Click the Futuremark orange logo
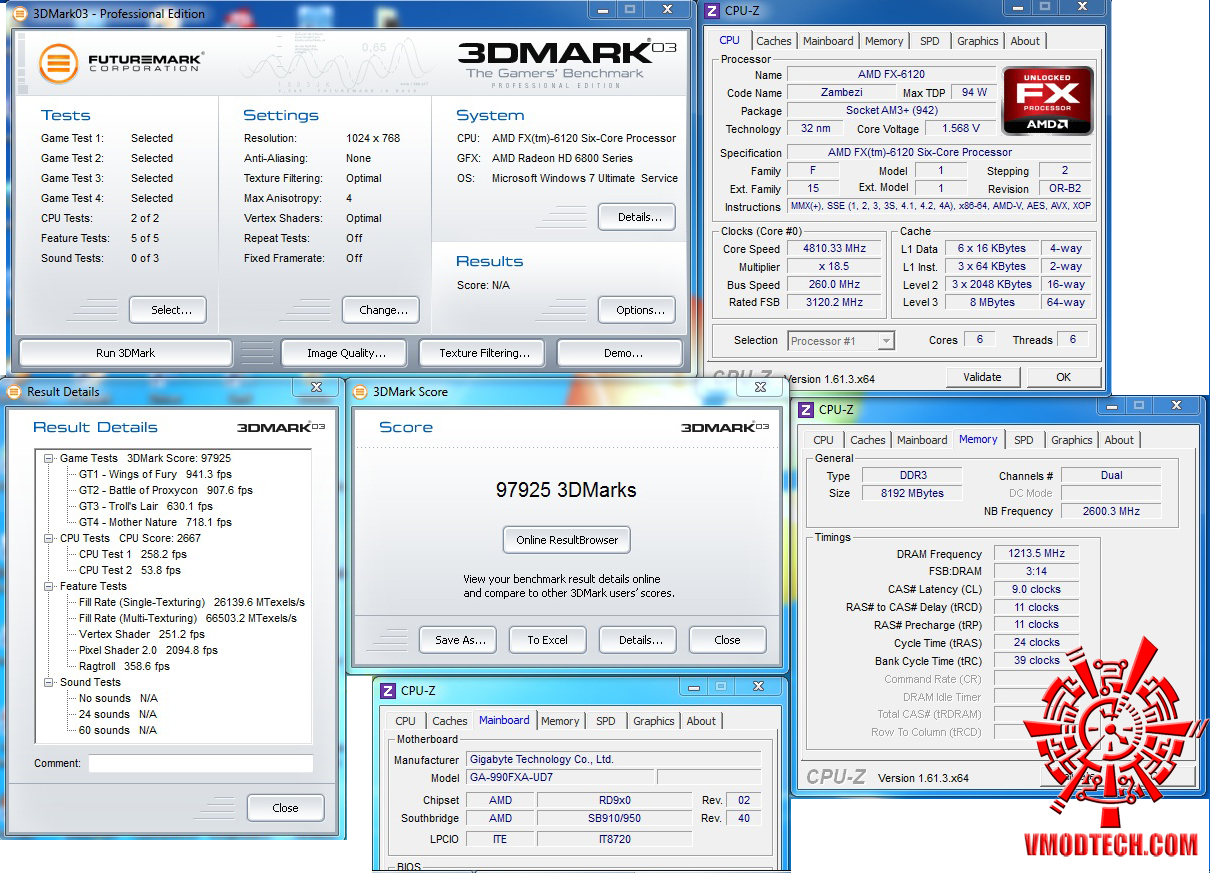Image resolution: width=1210 pixels, height=873 pixels. point(59,63)
